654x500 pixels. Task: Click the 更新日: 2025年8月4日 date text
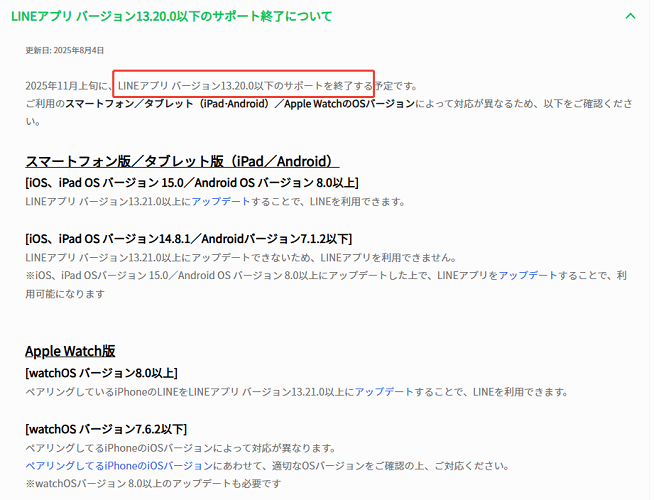tap(64, 50)
